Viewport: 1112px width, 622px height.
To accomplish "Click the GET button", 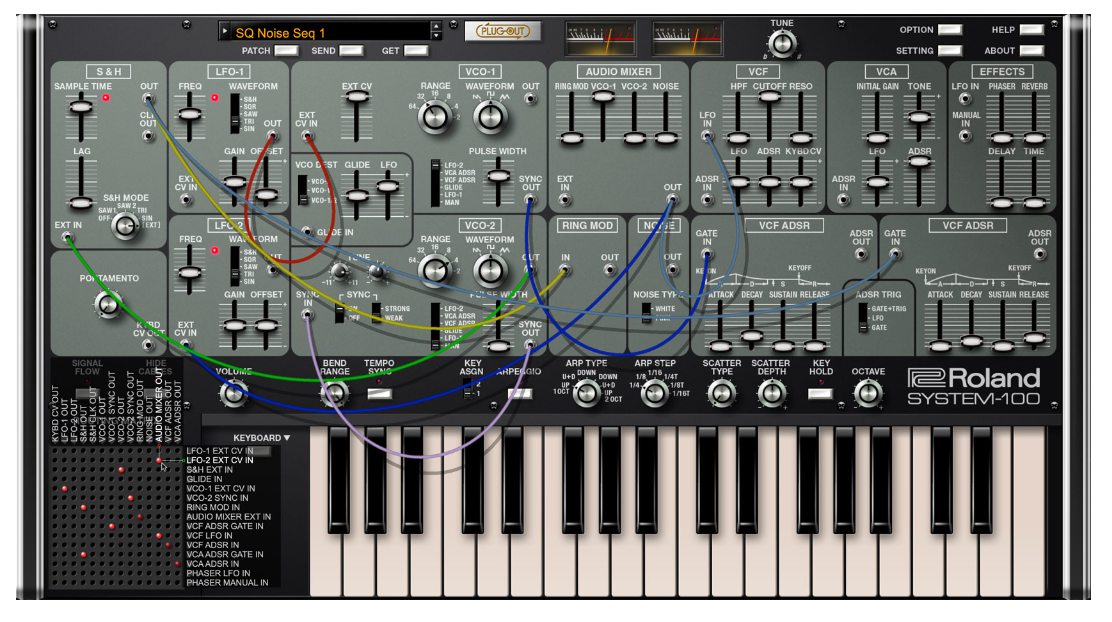I will (x=416, y=50).
